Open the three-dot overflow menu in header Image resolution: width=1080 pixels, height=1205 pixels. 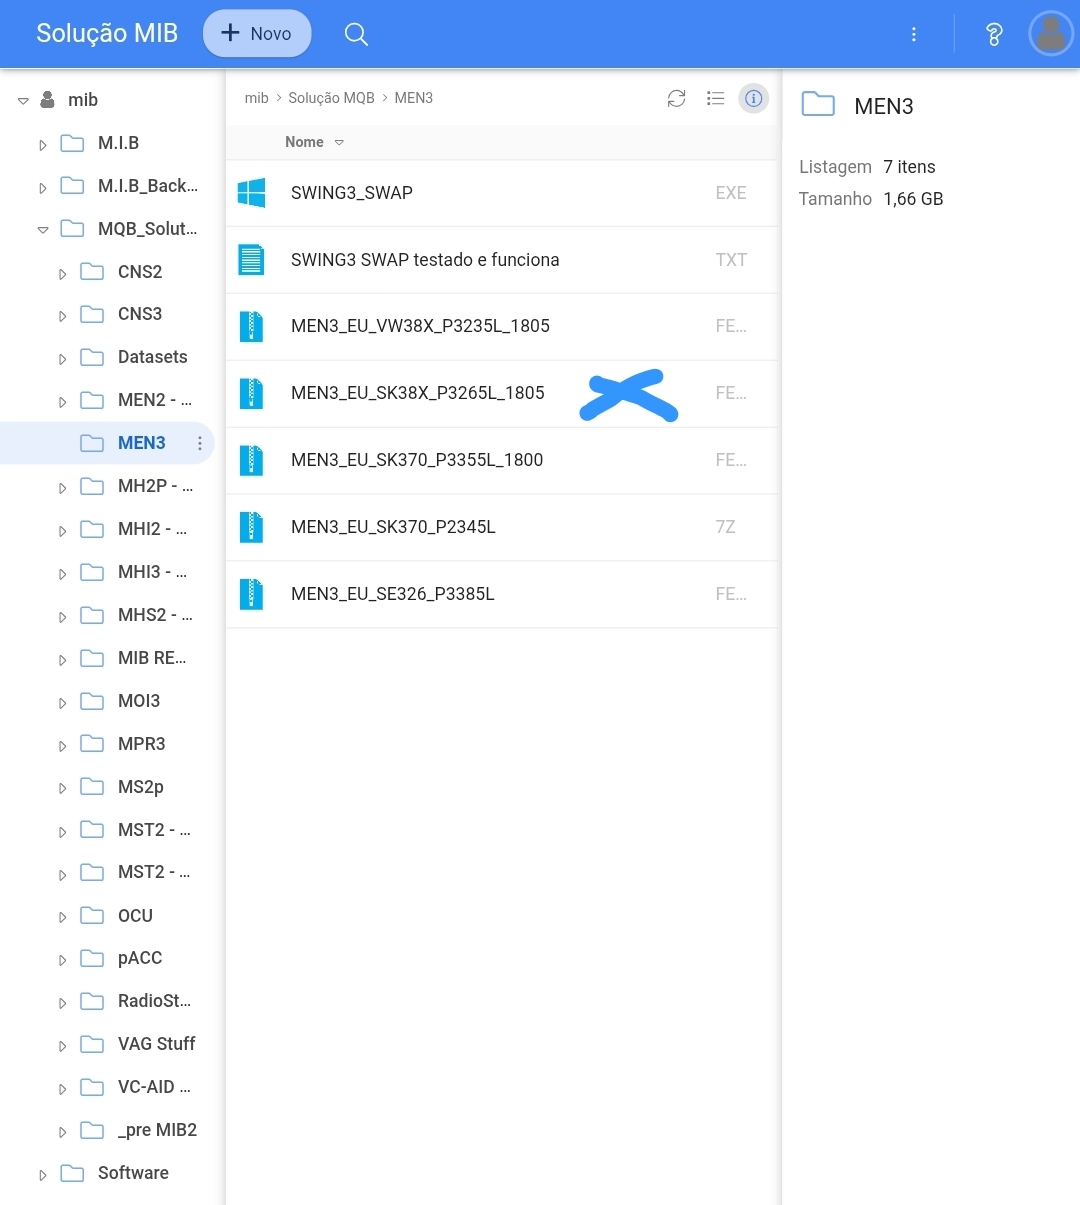pyautogui.click(x=913, y=34)
